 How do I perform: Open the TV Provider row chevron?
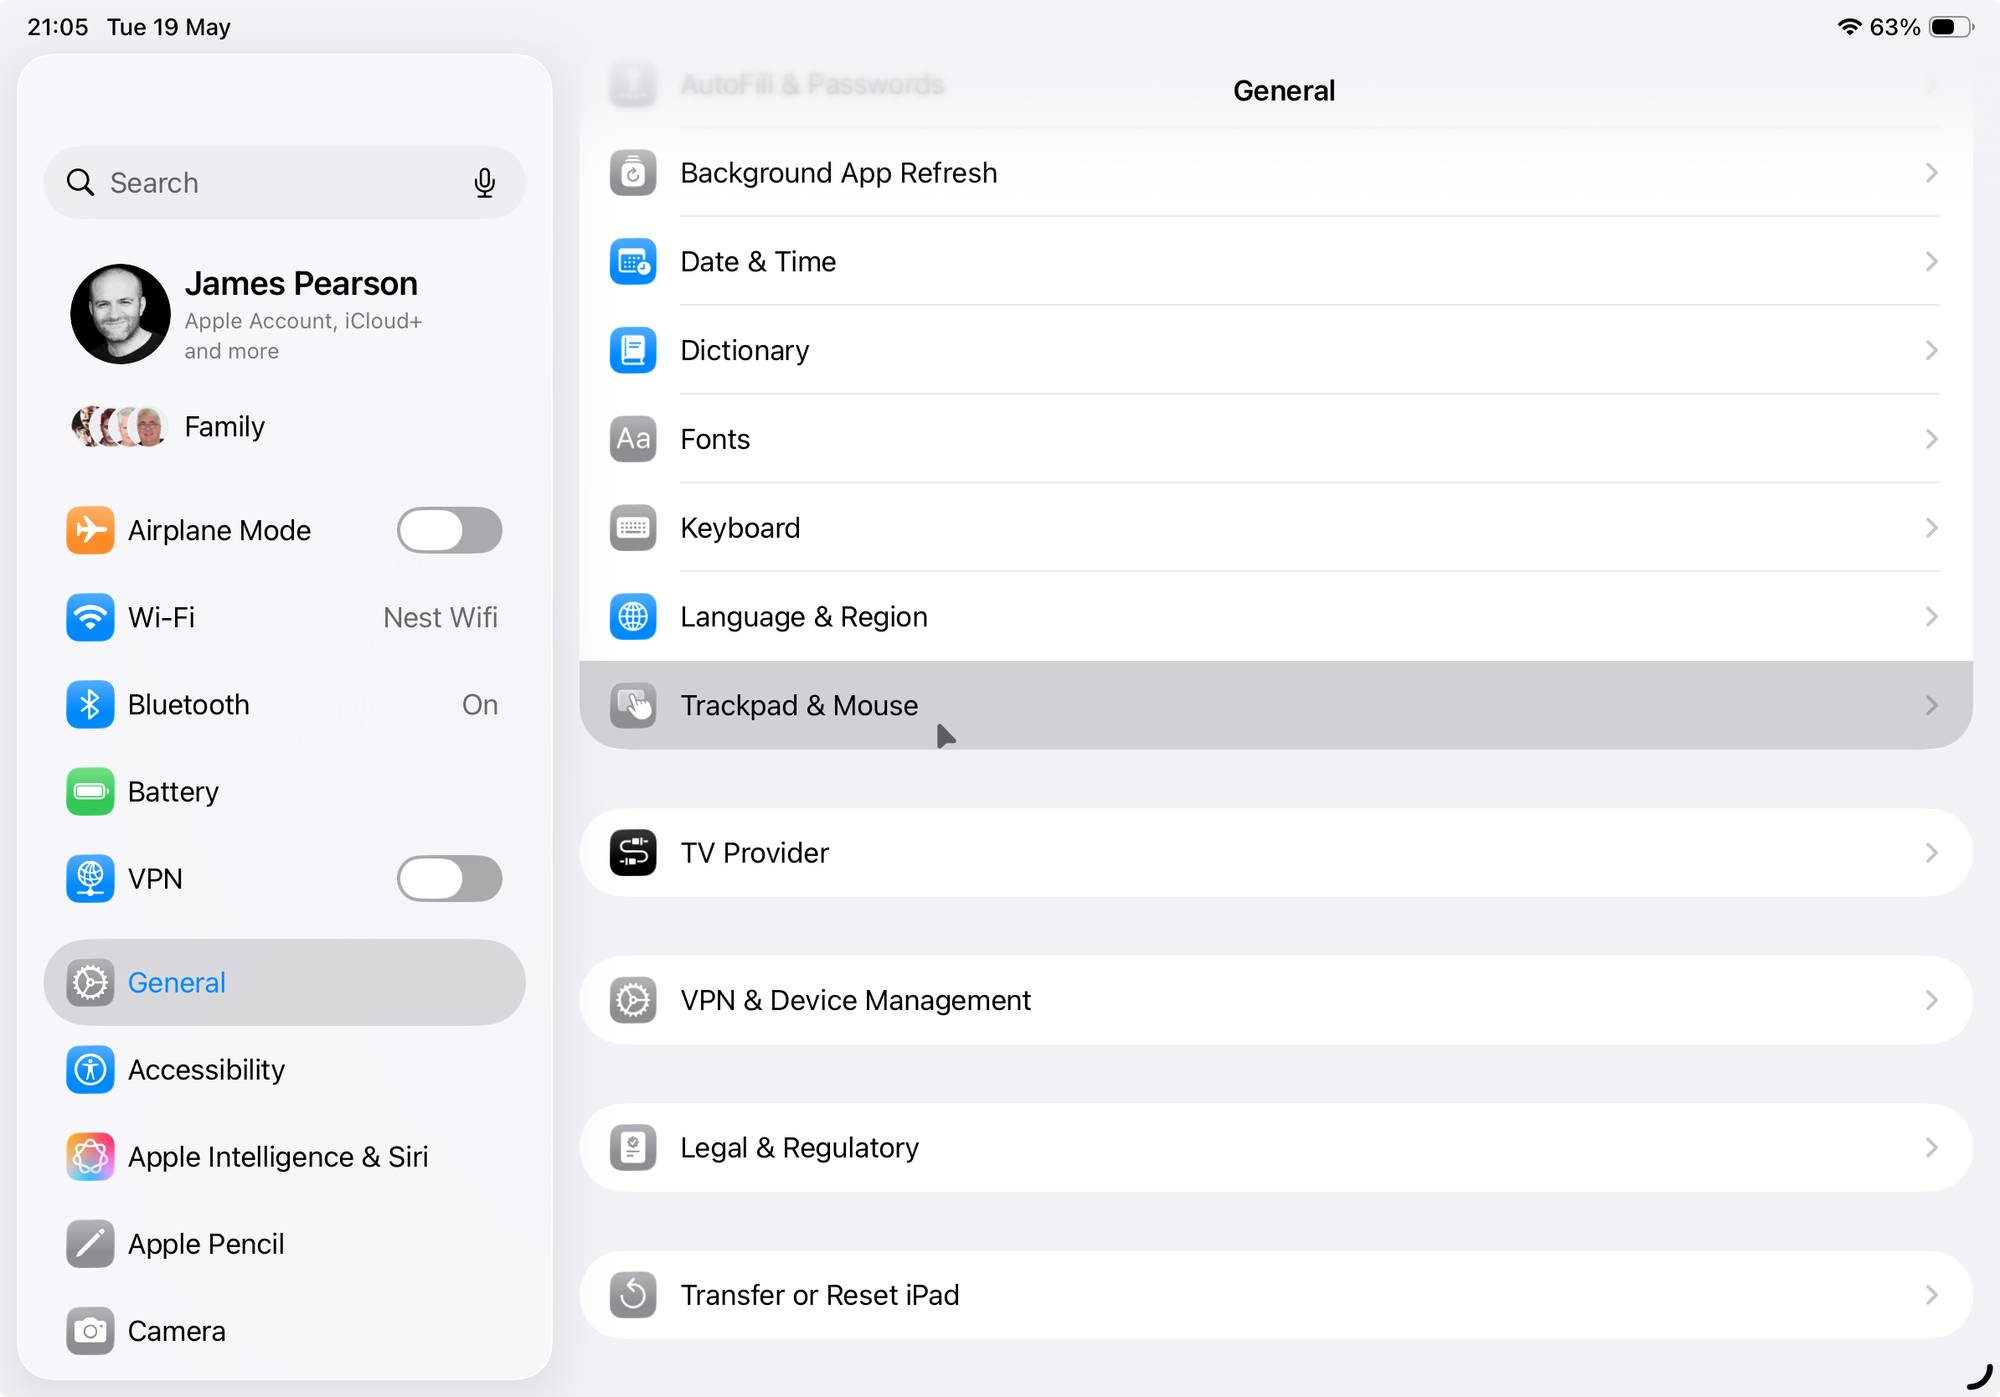click(x=1931, y=853)
